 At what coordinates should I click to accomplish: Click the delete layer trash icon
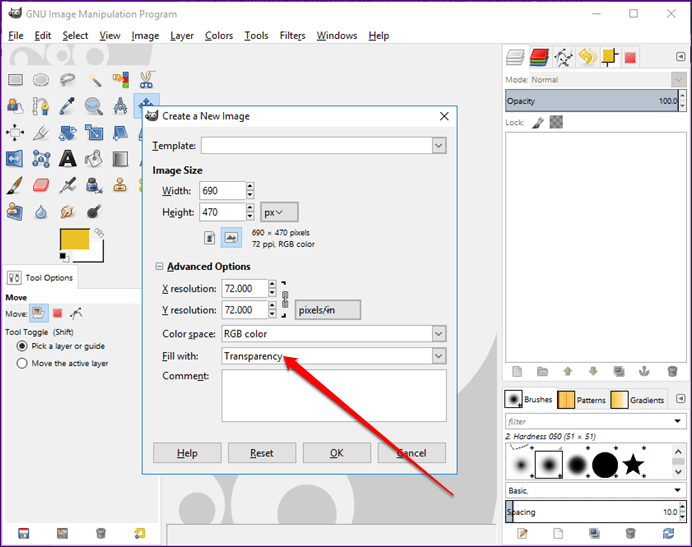pos(672,371)
